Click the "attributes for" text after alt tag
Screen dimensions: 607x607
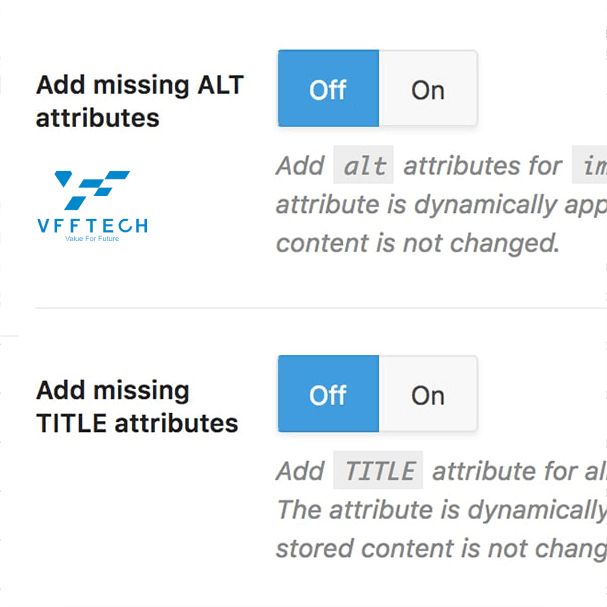pyautogui.click(x=483, y=166)
